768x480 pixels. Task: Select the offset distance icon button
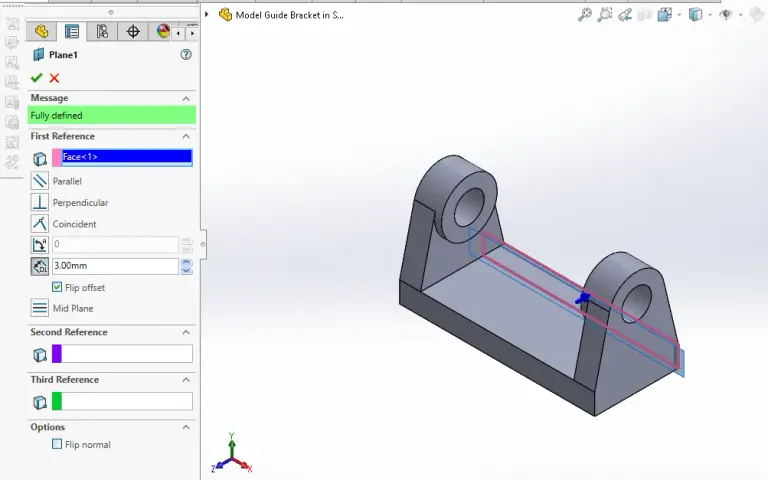click(x=40, y=266)
